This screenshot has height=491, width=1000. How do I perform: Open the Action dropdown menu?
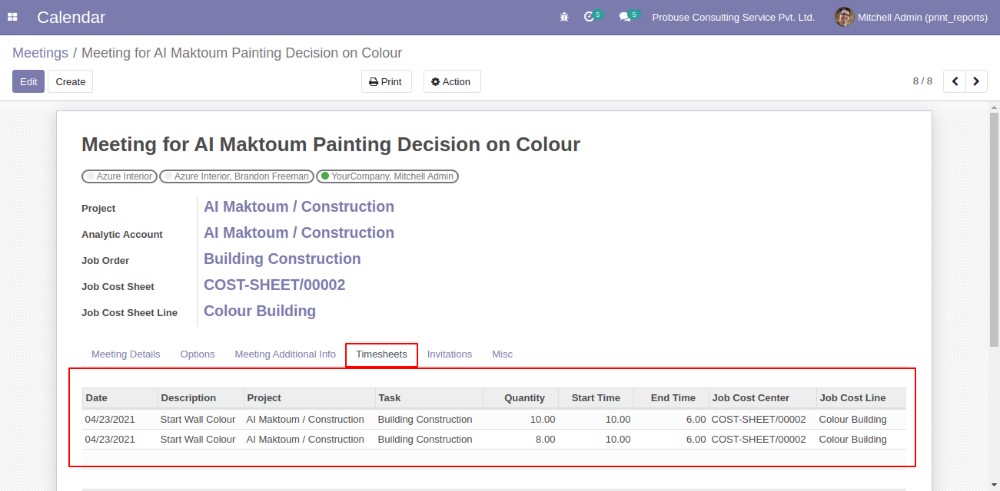tap(451, 82)
